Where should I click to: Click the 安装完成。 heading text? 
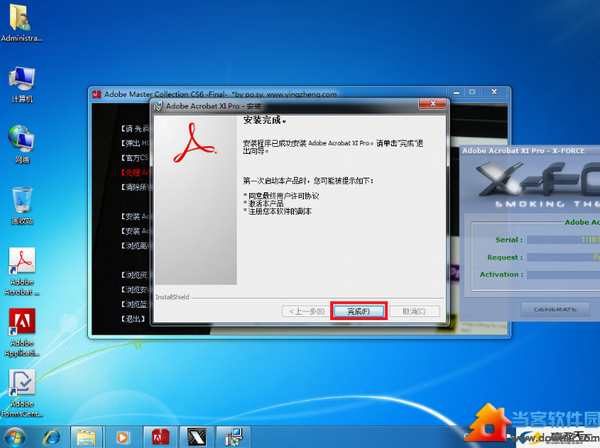[265, 120]
